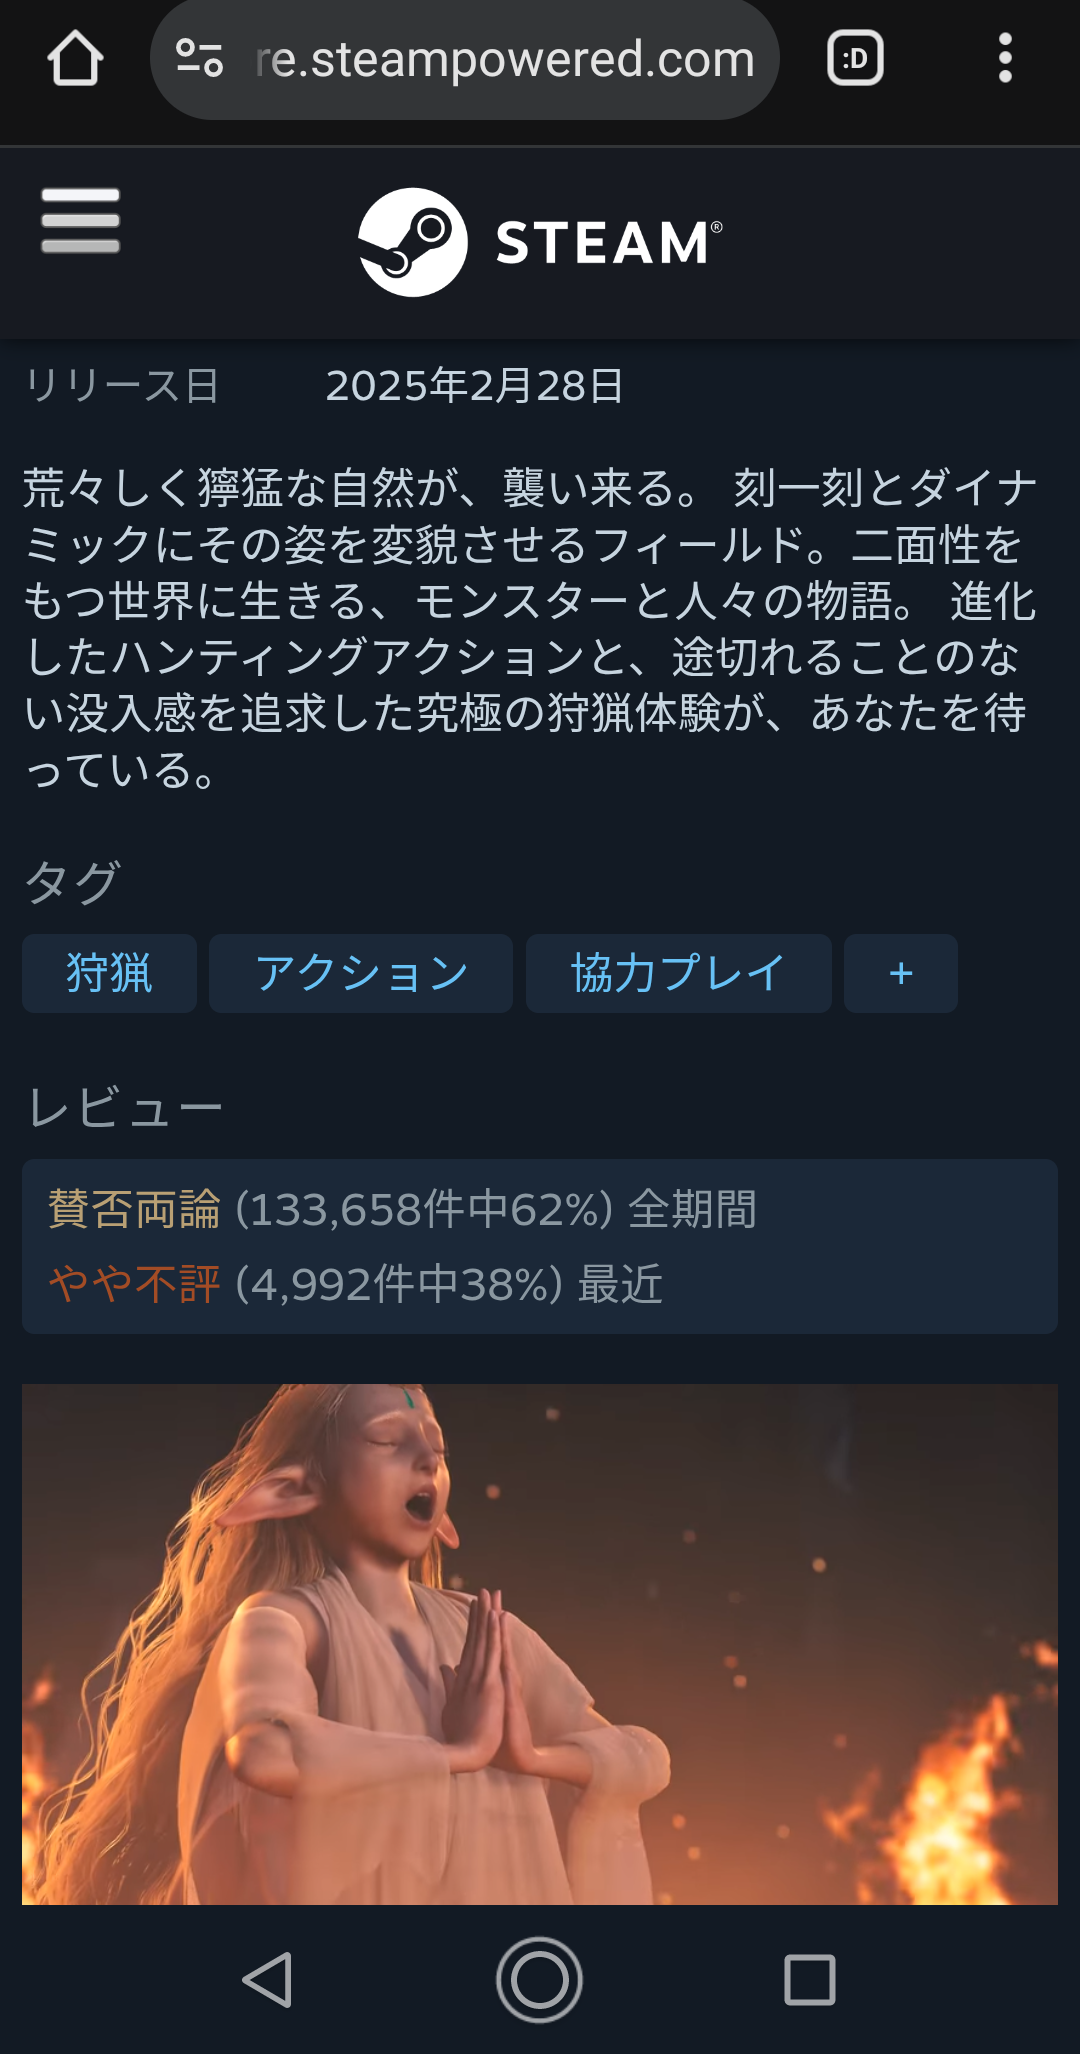Tap the game description paragraph
Screen dimensions: 1080x2054
point(530,629)
